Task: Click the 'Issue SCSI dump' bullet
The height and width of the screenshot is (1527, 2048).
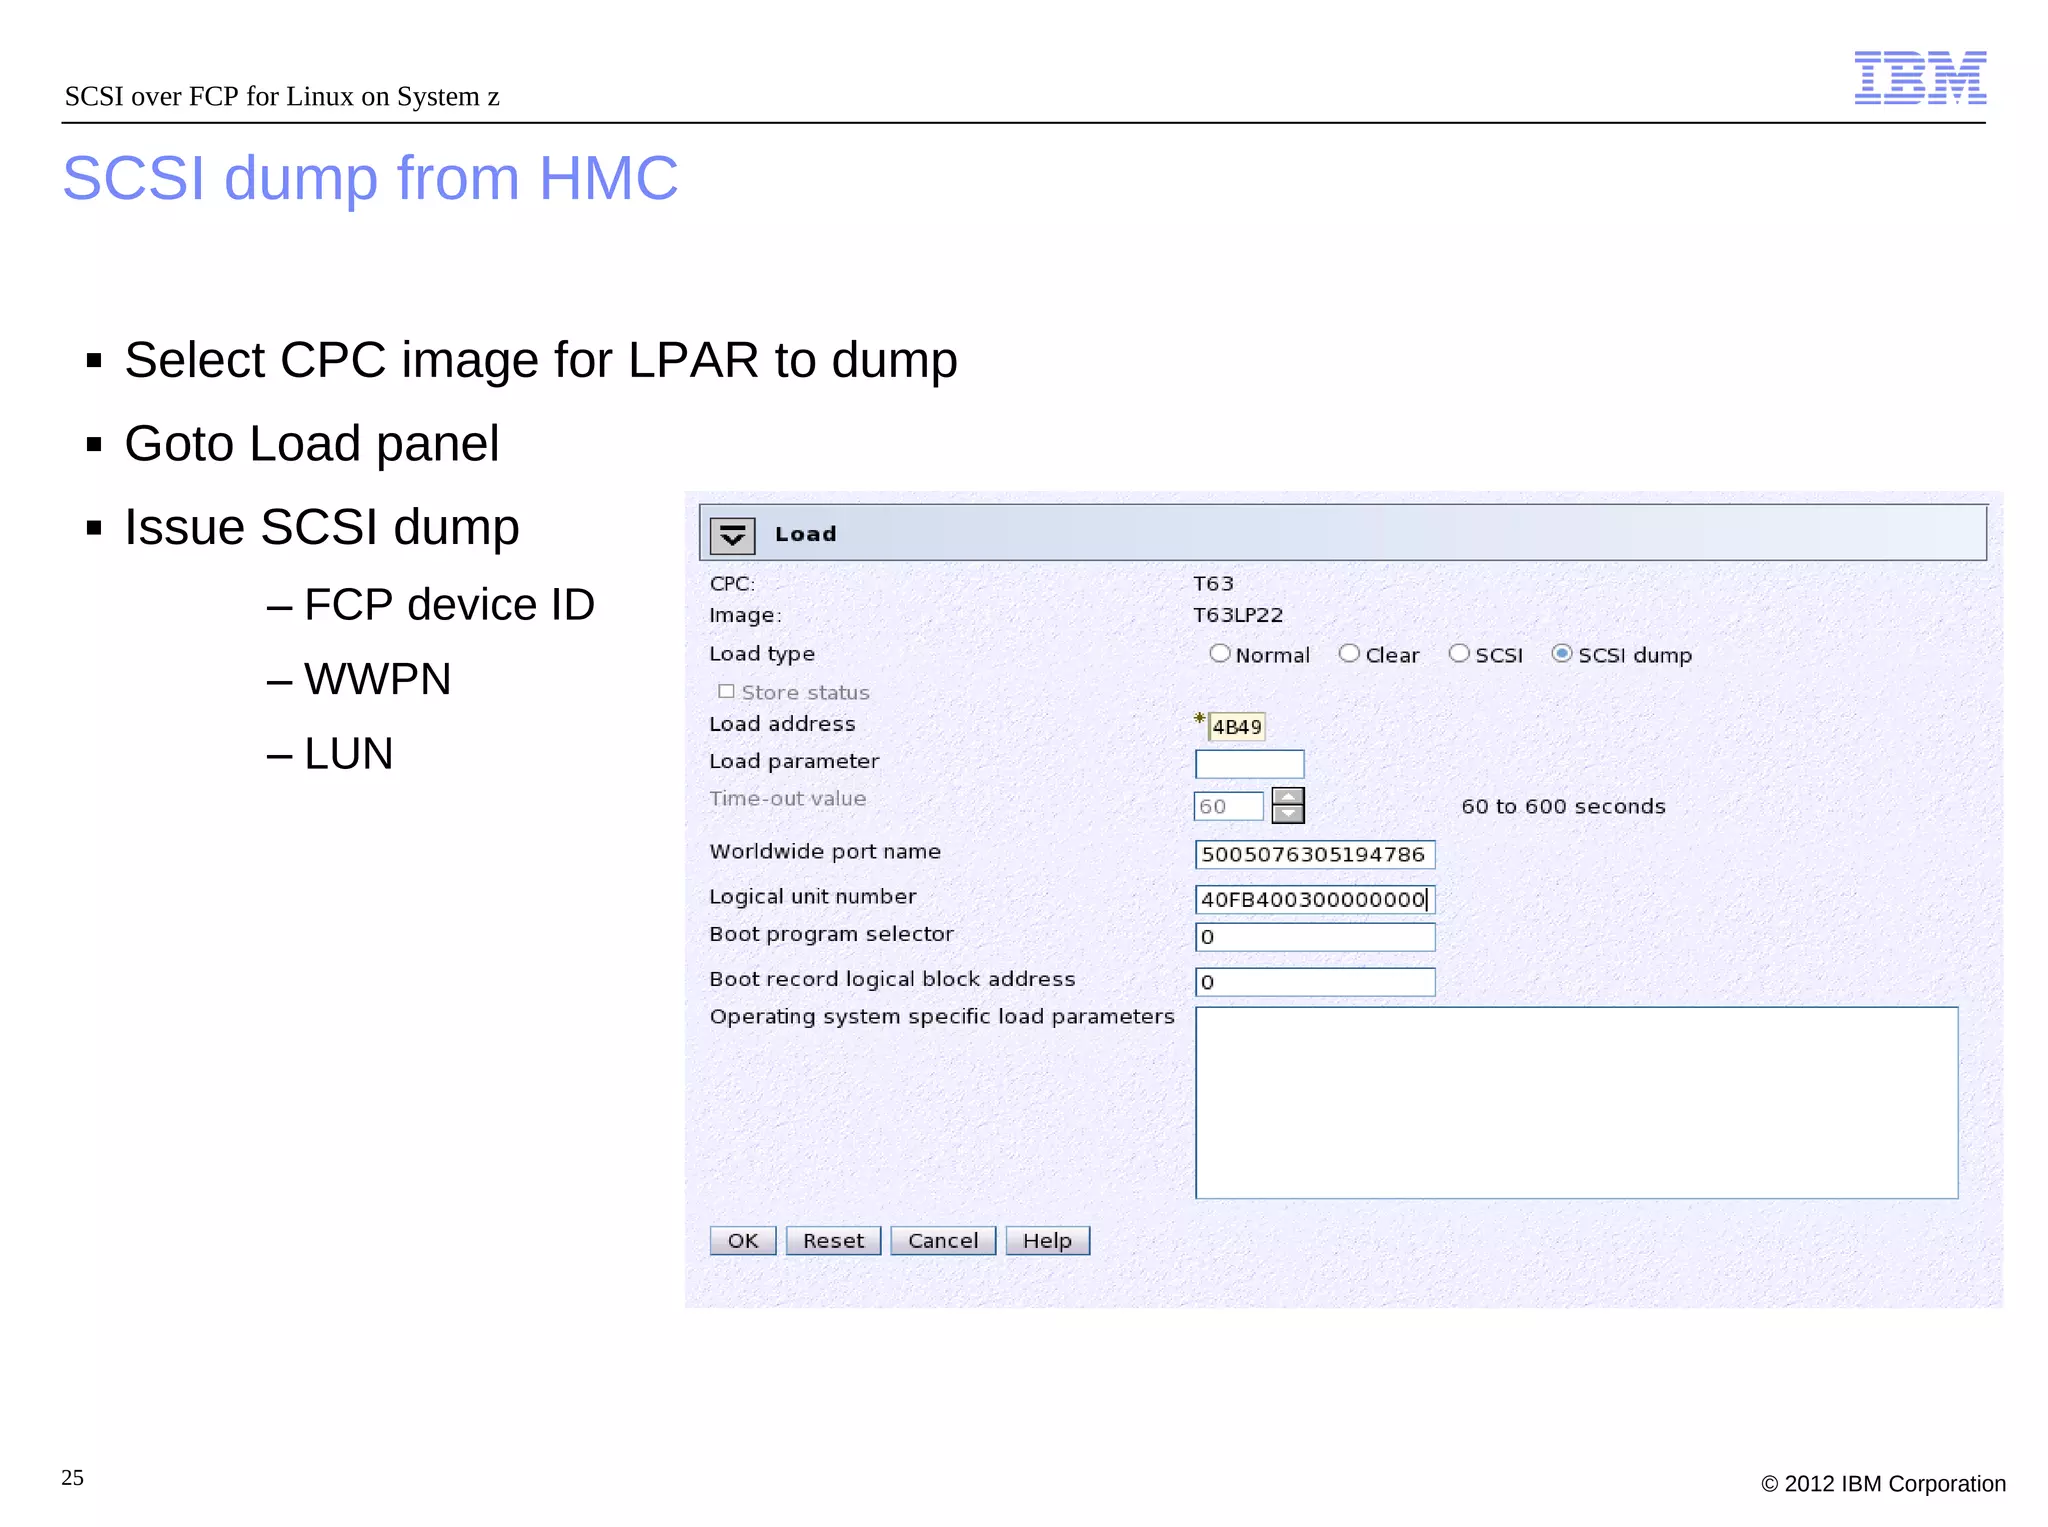Action: (x=322, y=527)
